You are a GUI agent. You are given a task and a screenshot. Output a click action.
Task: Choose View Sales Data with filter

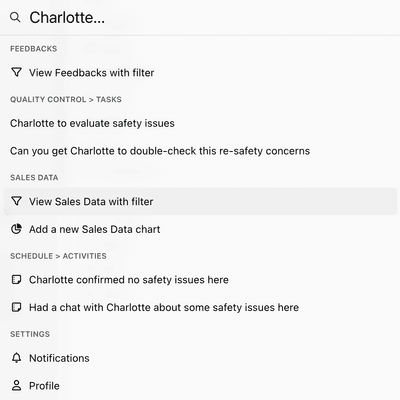[x=200, y=201]
